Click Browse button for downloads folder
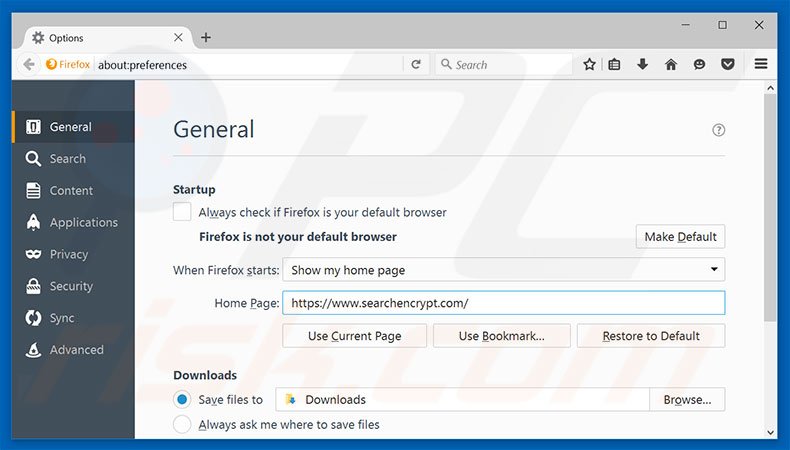Screen dimensions: 790x450 click(x=687, y=400)
